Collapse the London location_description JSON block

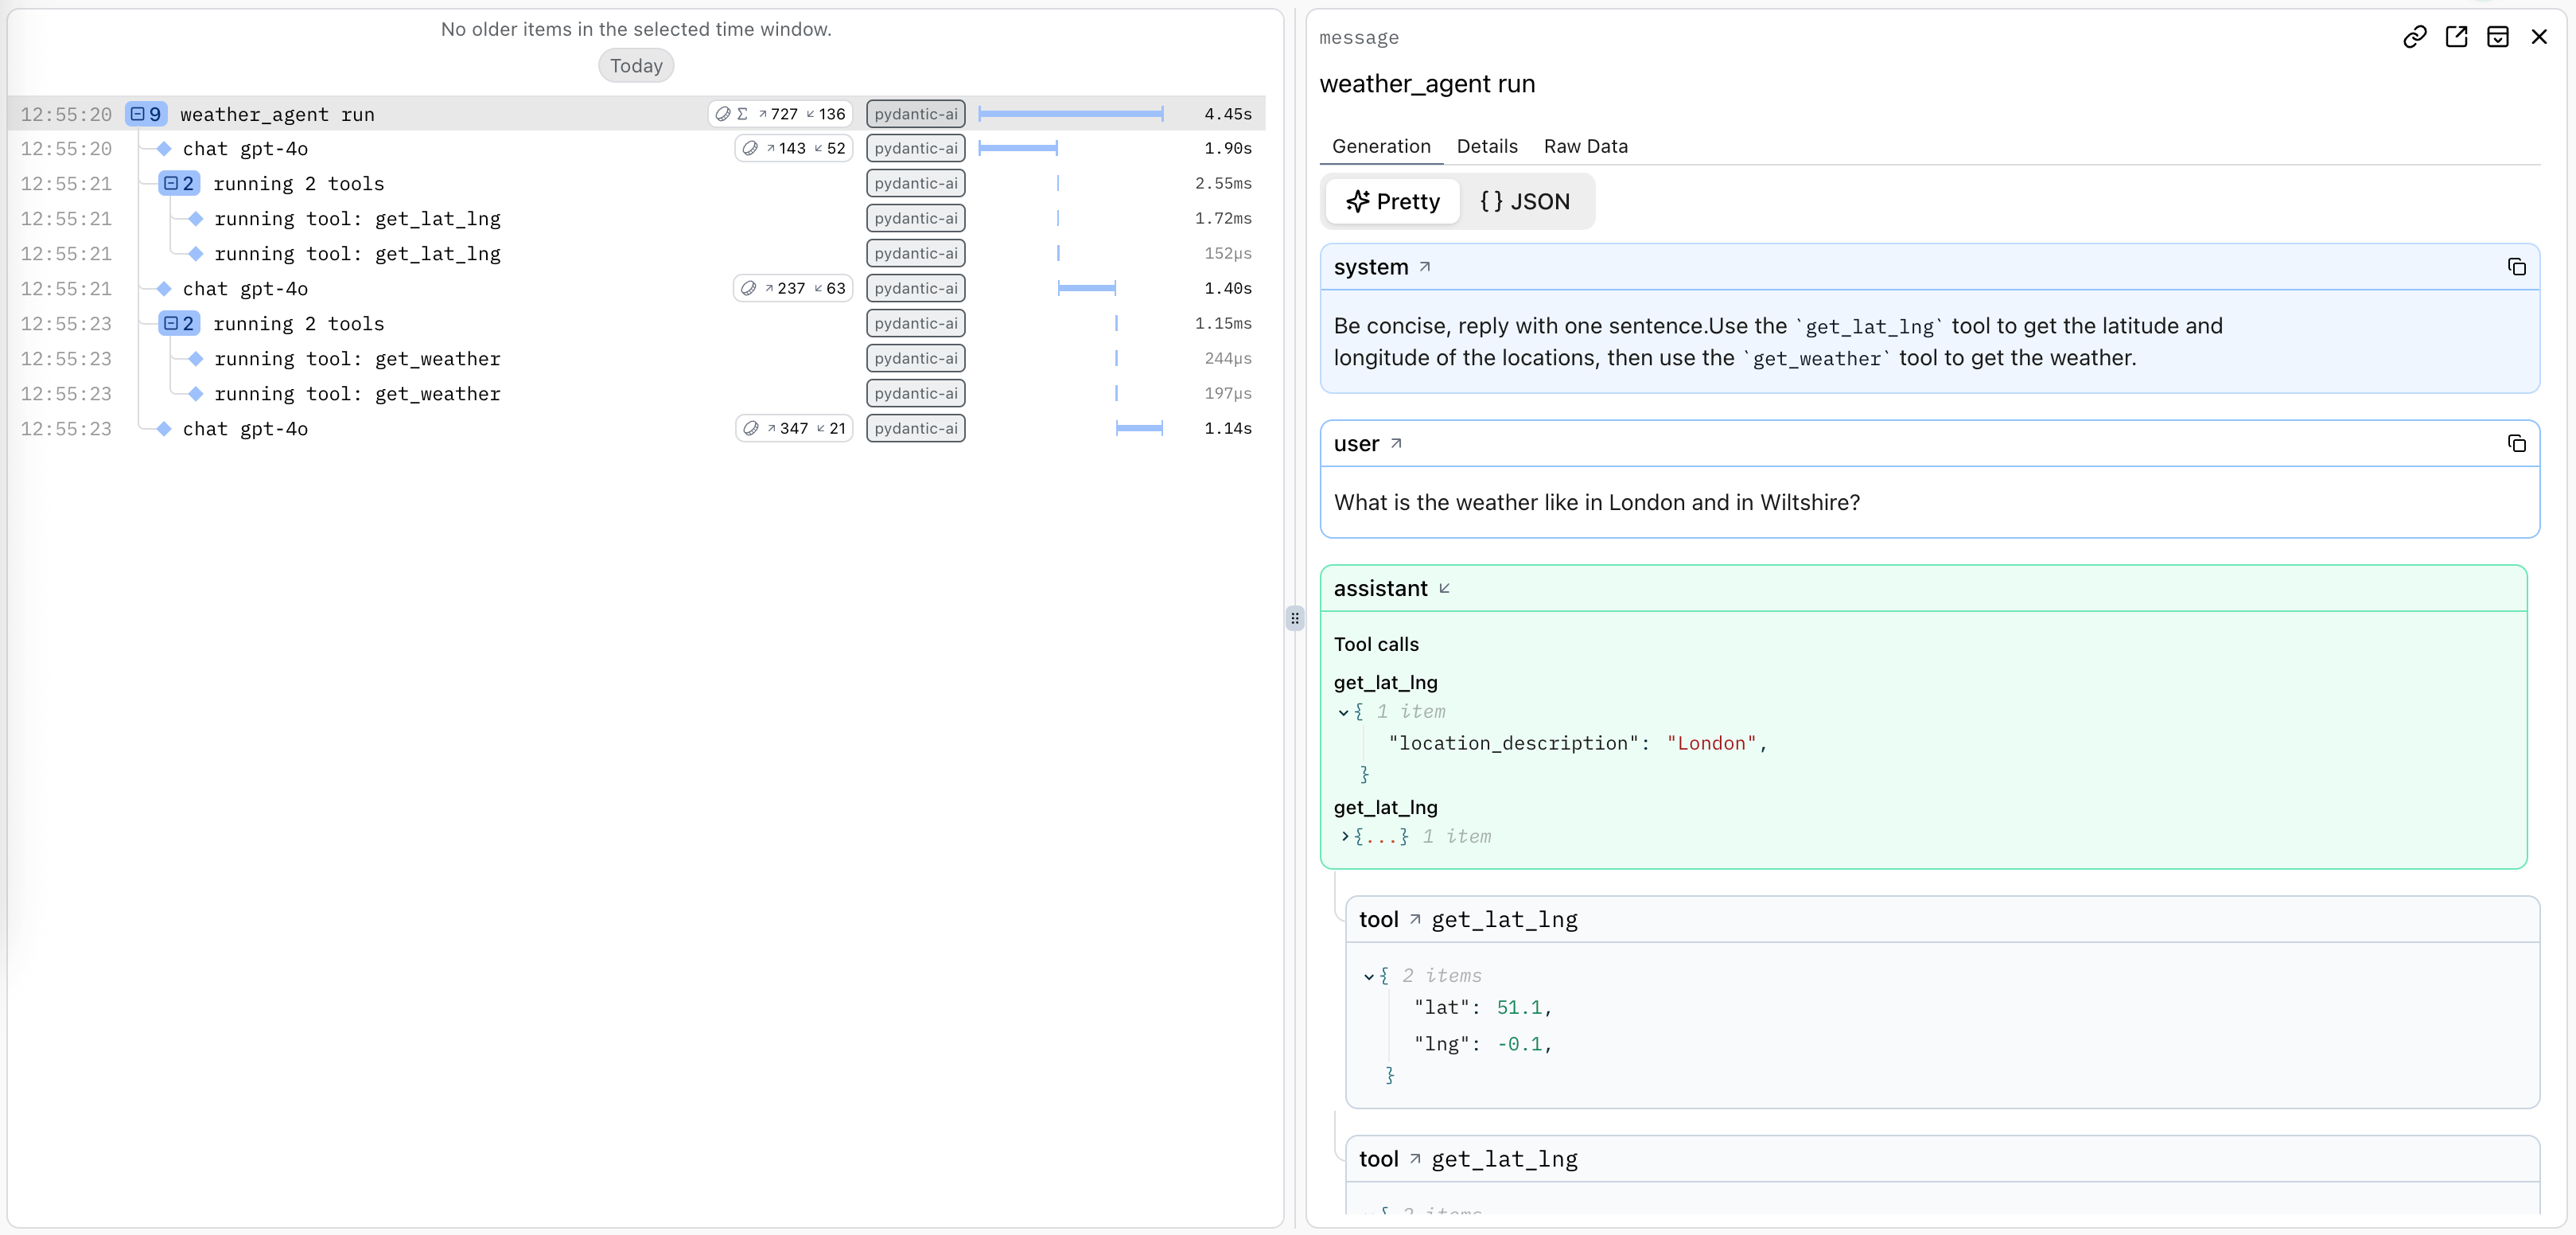click(x=1343, y=712)
